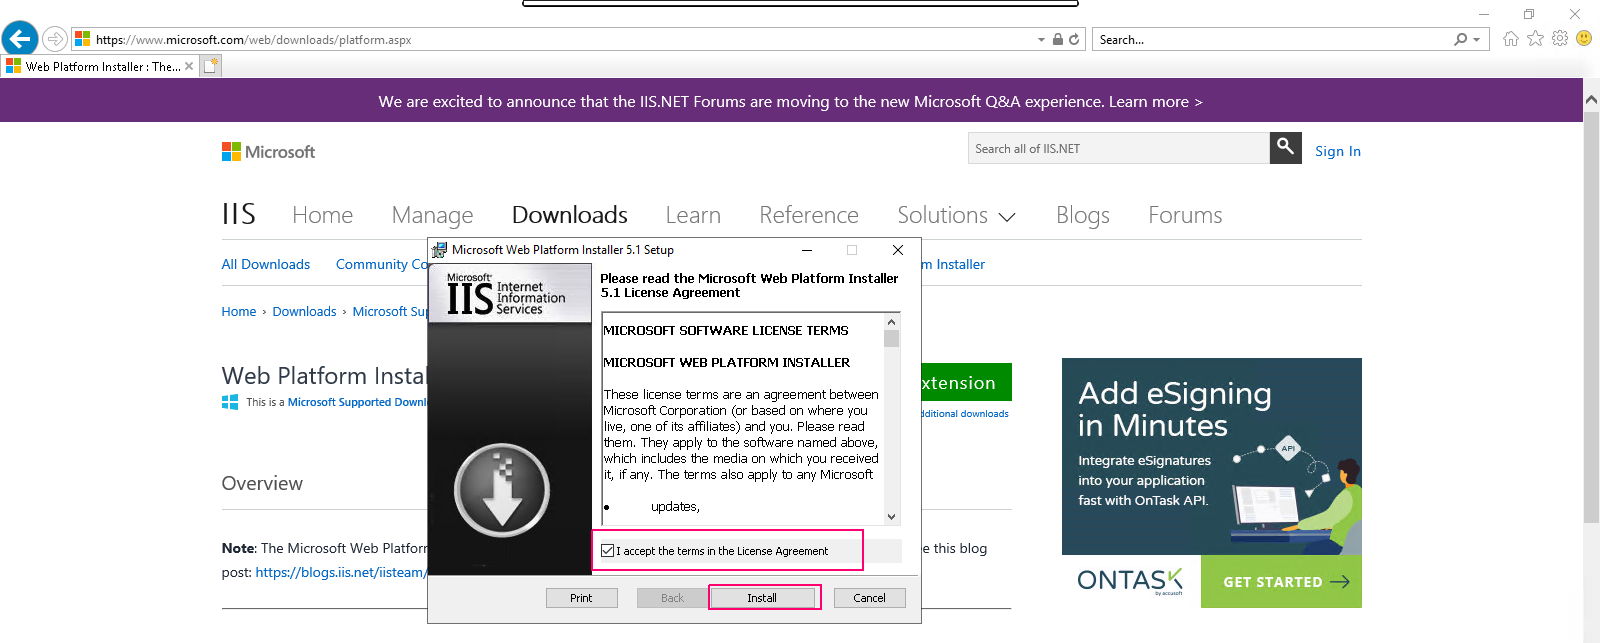The width and height of the screenshot is (1600, 643).
Task: Click the browser address bar URL
Action: point(253,40)
